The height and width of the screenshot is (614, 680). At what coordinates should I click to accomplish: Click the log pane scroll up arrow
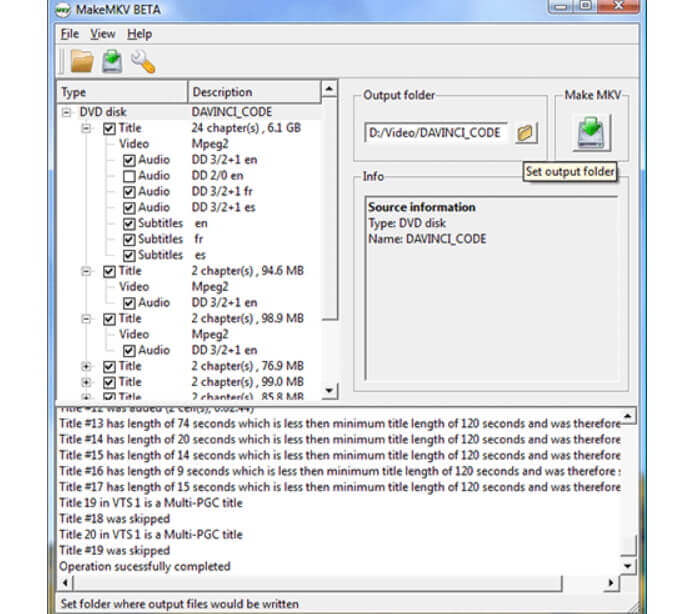coord(628,416)
